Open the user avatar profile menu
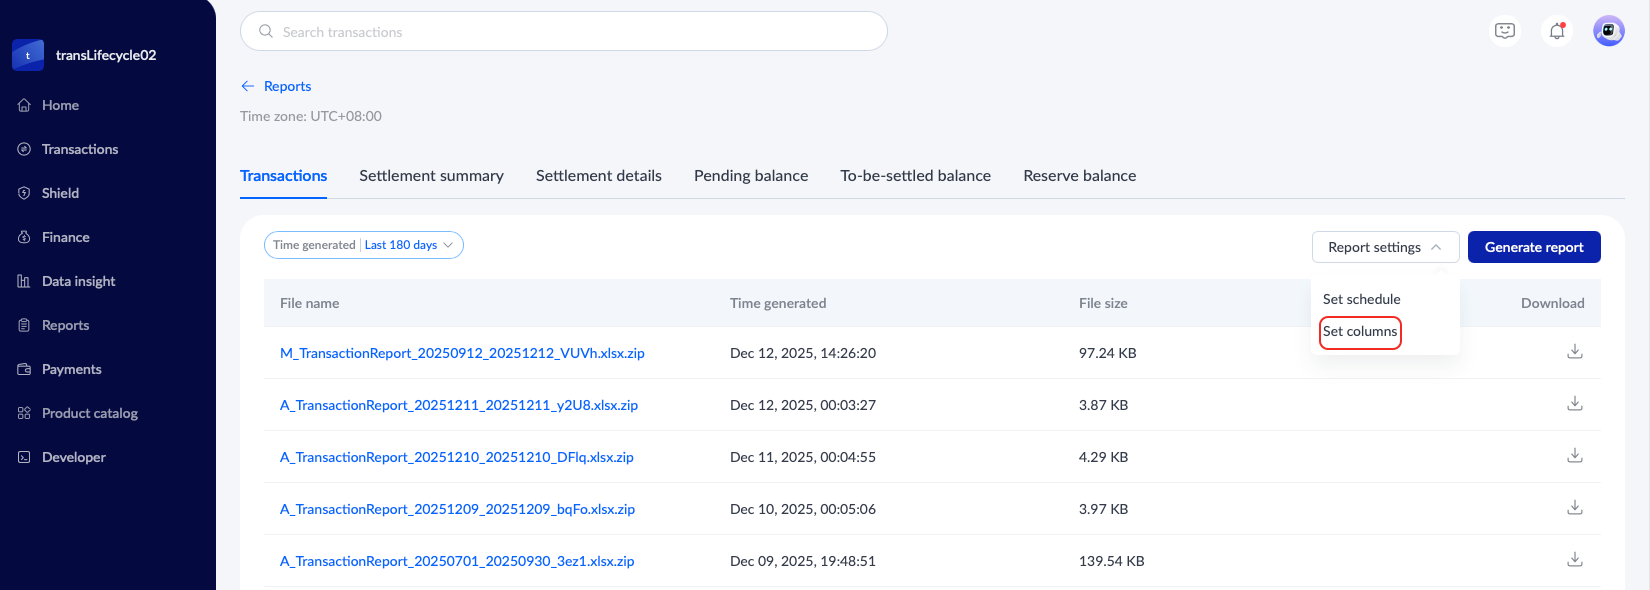Screen dimensions: 1650x590 pyautogui.click(x=1608, y=31)
